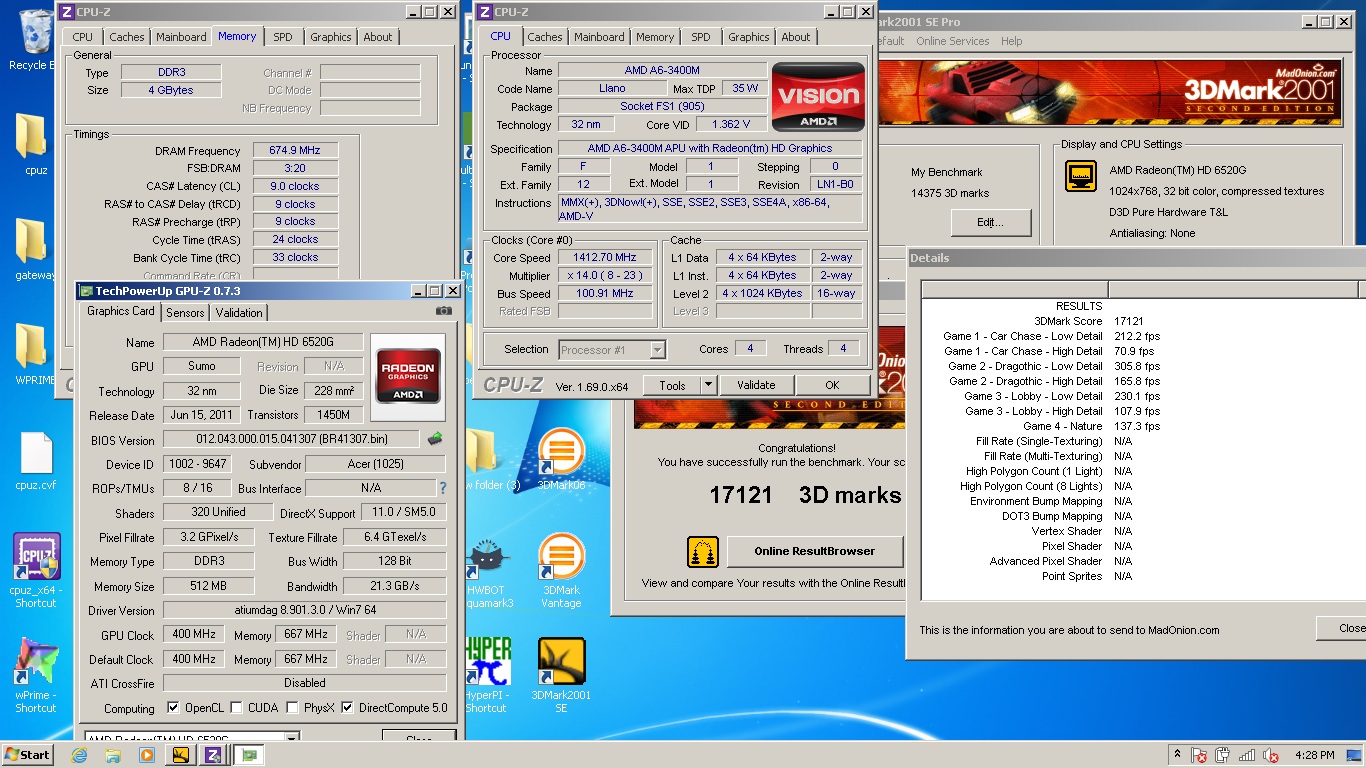Open the Start menu
Viewport: 1366px width, 768px height.
28,755
